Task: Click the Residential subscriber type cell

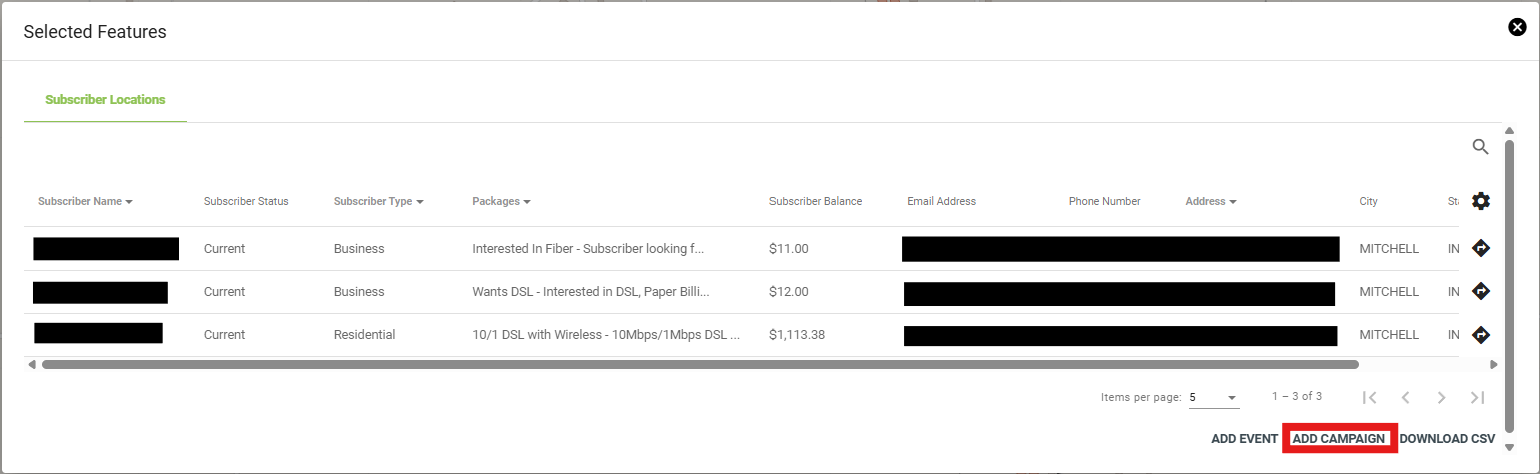Action: (x=364, y=335)
